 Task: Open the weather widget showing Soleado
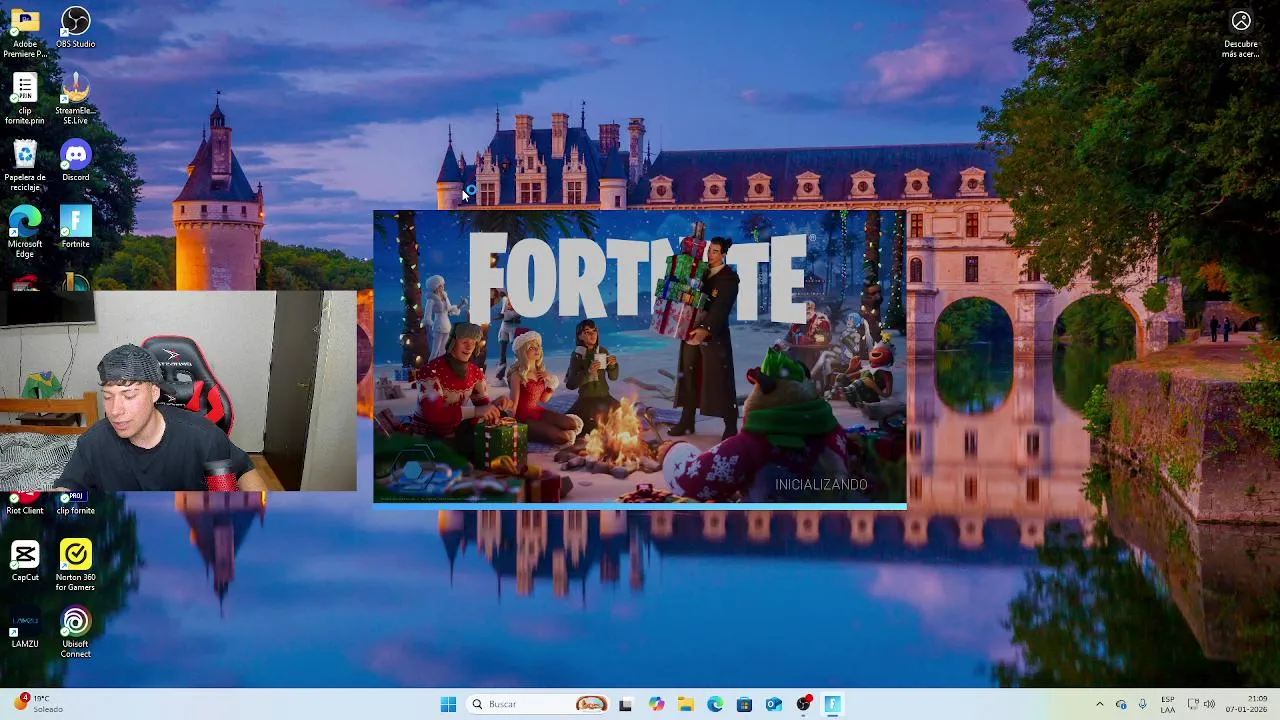click(38, 704)
